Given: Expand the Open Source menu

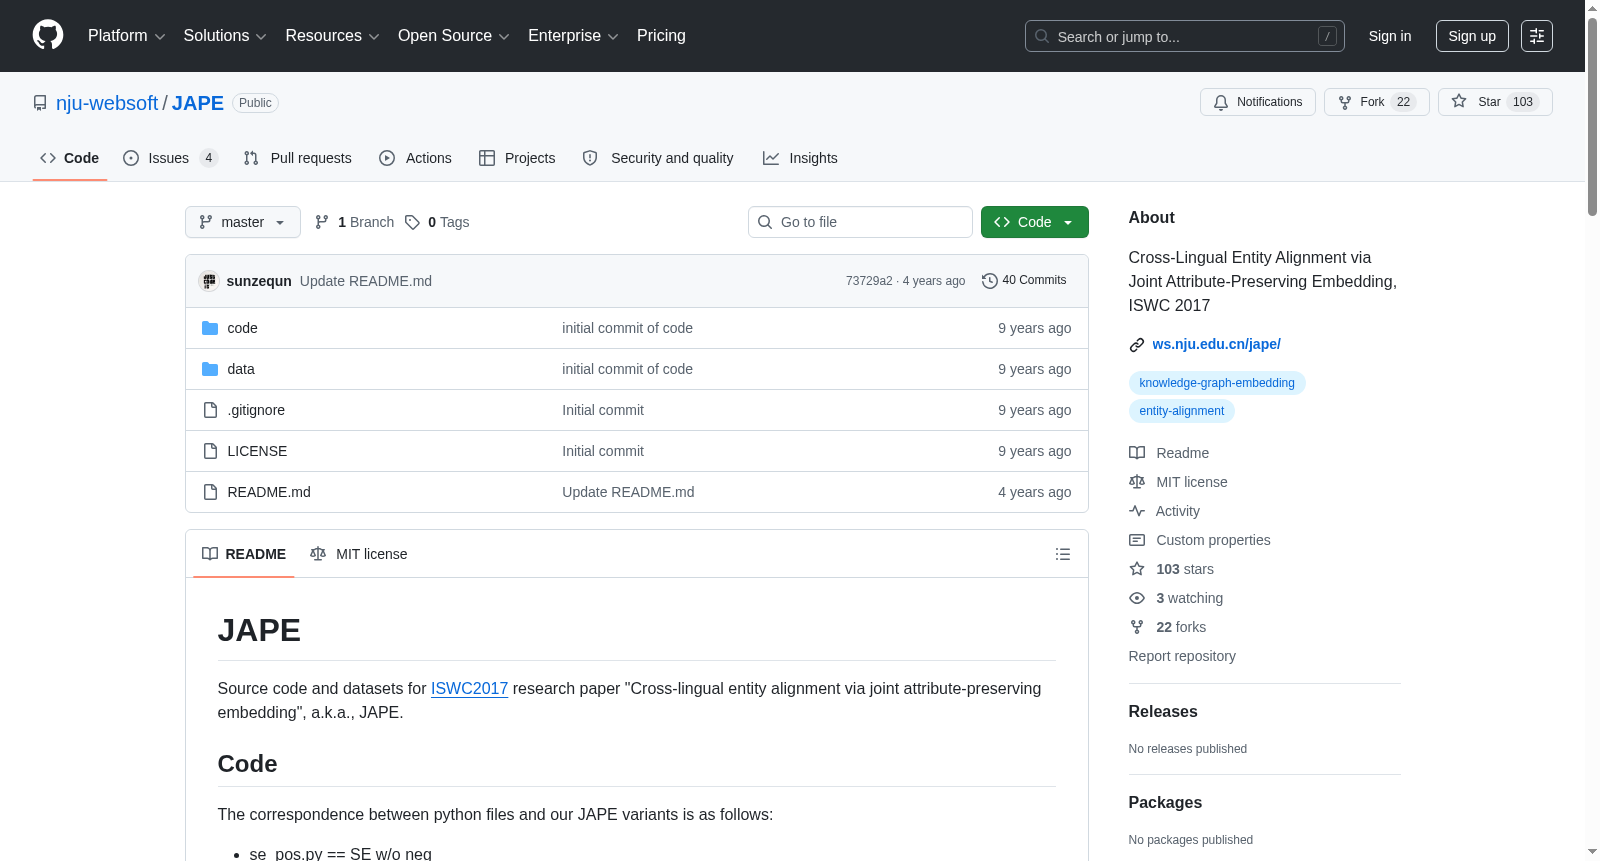Looking at the screenshot, I should [454, 36].
